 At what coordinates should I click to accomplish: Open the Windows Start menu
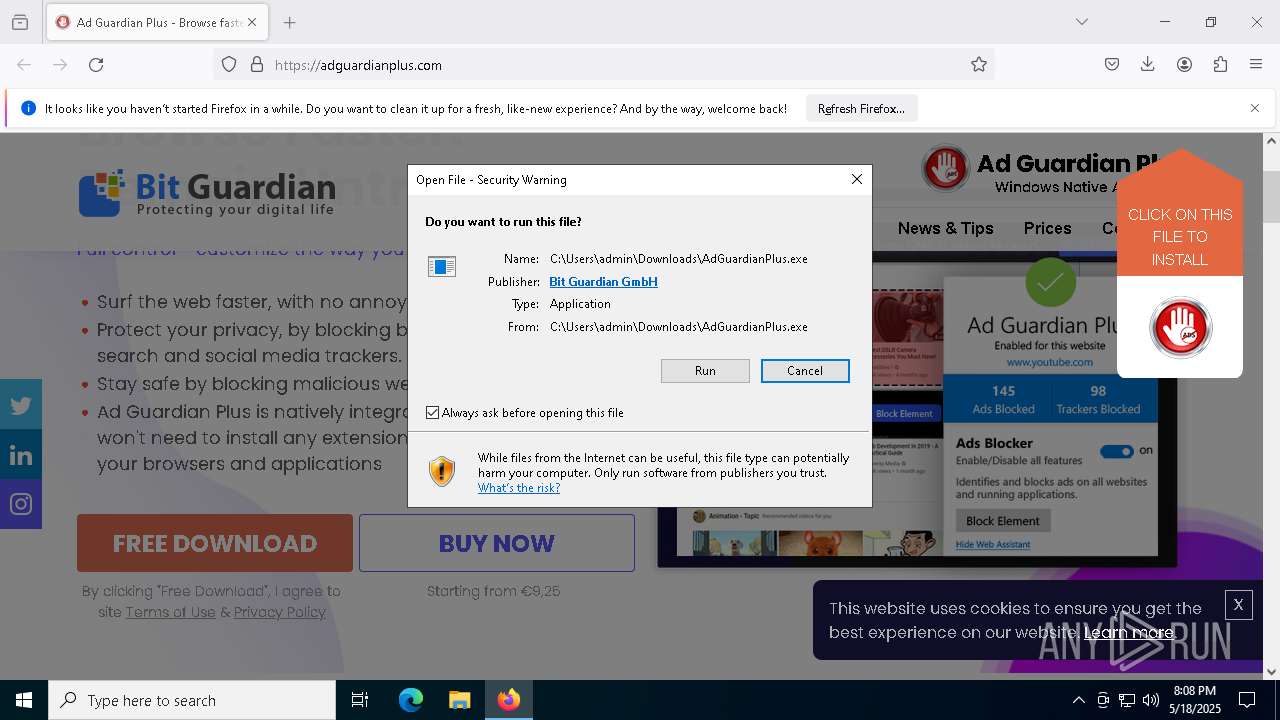coord(24,700)
